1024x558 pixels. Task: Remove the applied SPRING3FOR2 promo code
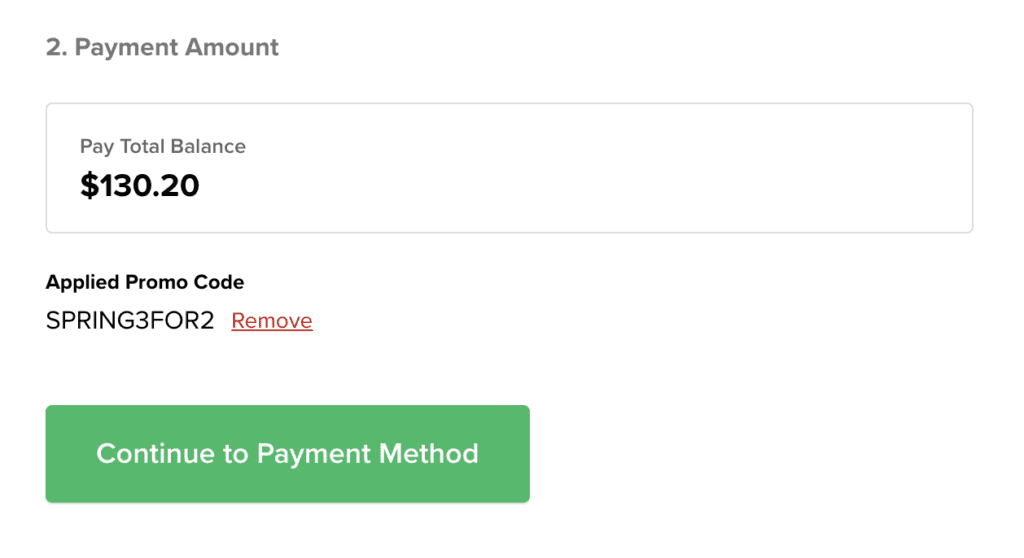tap(272, 321)
